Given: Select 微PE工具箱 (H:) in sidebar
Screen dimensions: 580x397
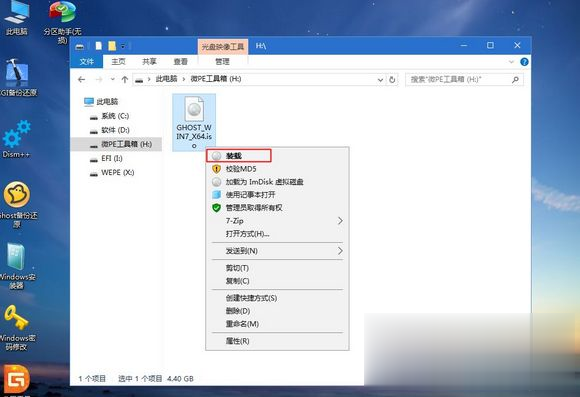Looking at the screenshot, I should point(116,144).
